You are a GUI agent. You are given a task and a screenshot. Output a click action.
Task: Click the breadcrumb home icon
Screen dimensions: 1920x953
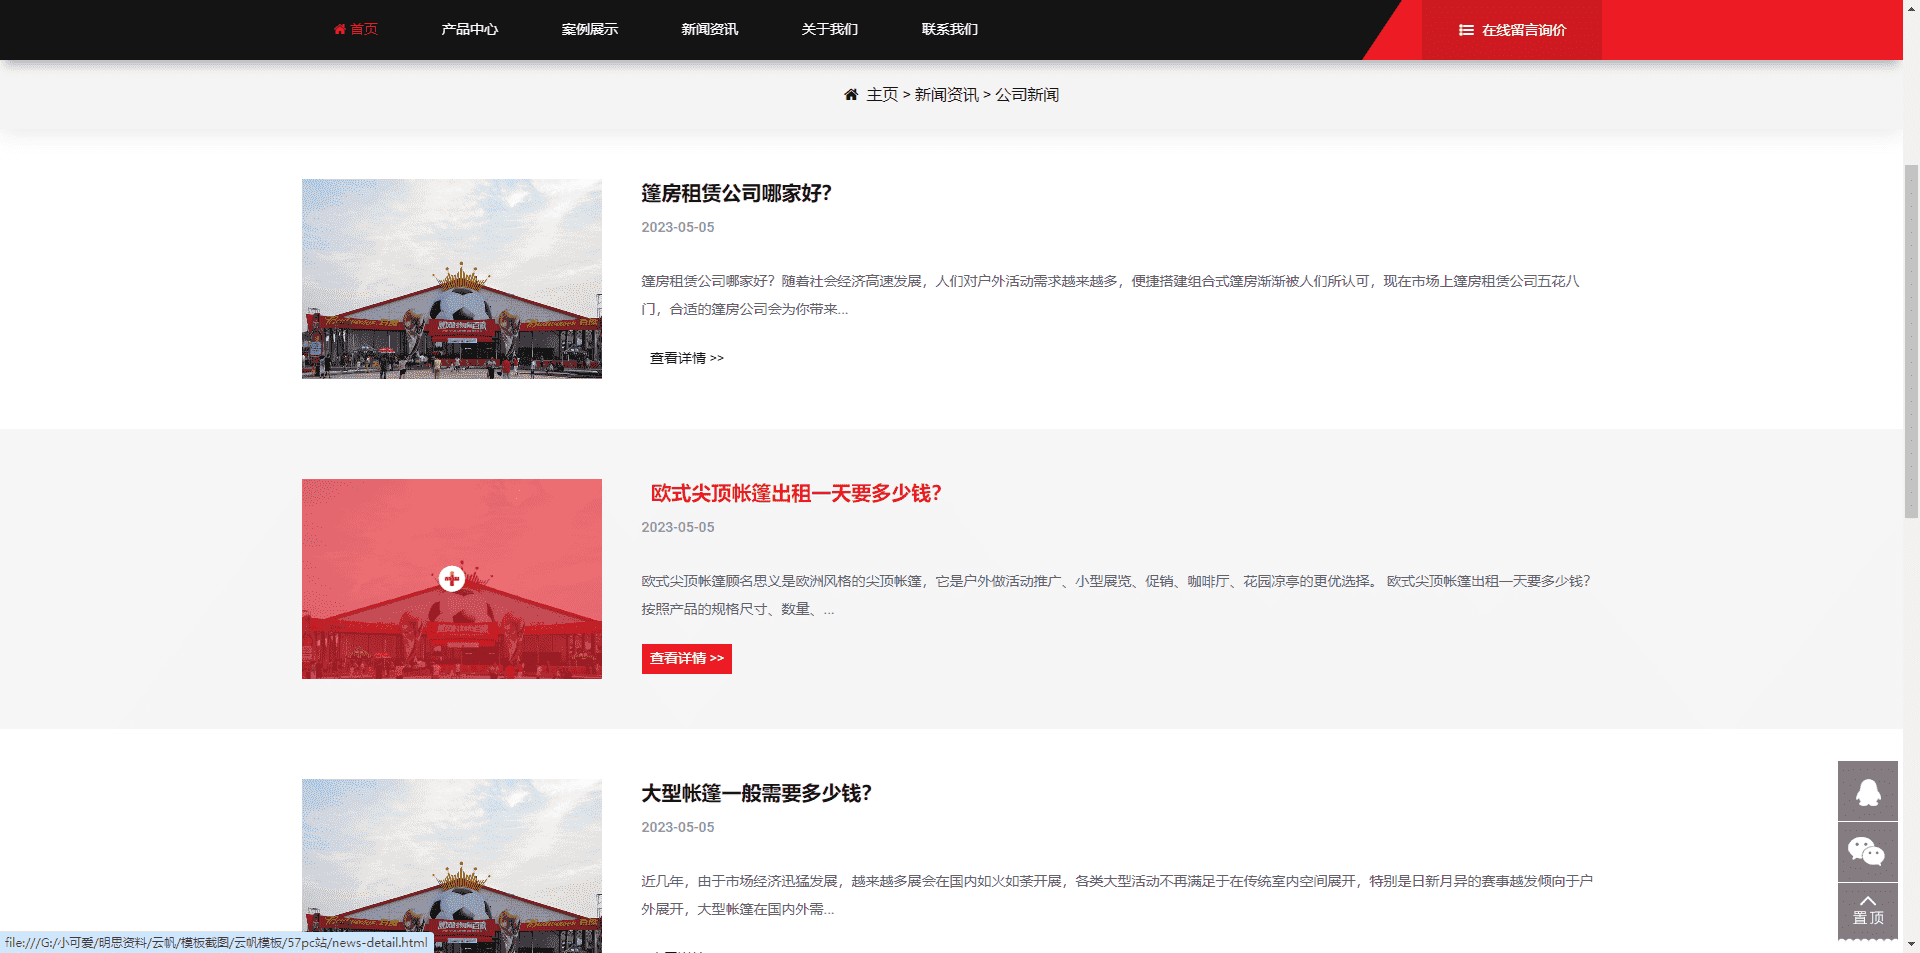click(851, 95)
